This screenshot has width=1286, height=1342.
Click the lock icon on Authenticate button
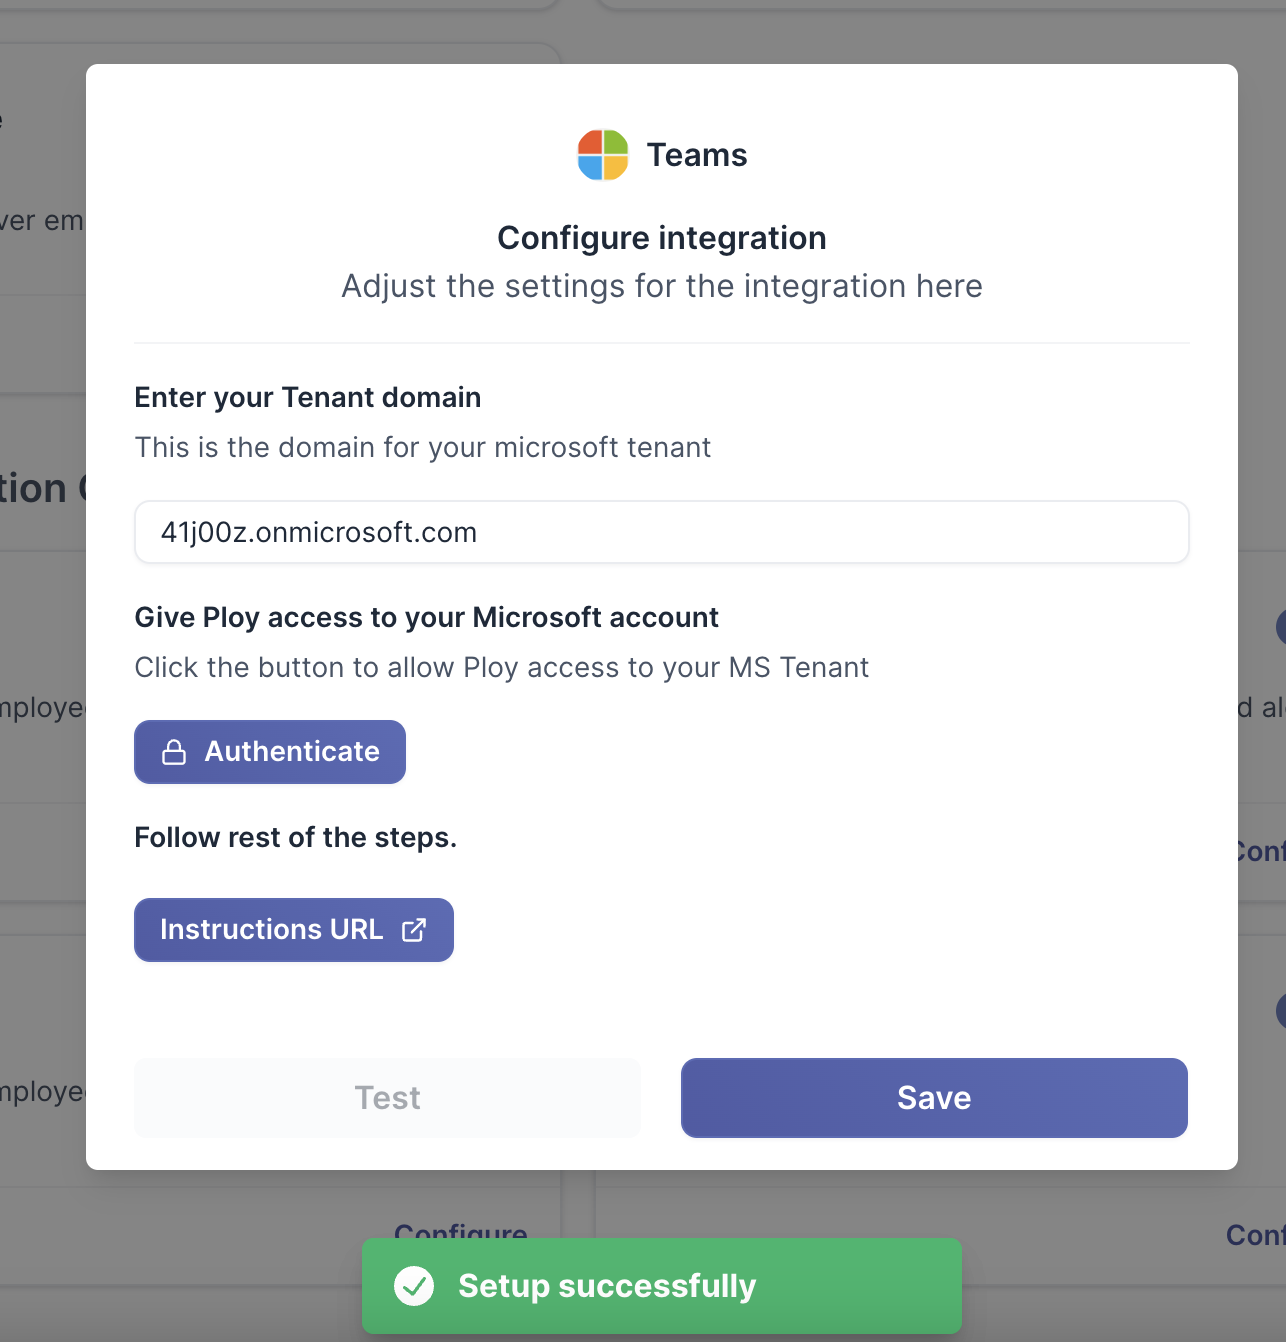tap(174, 752)
